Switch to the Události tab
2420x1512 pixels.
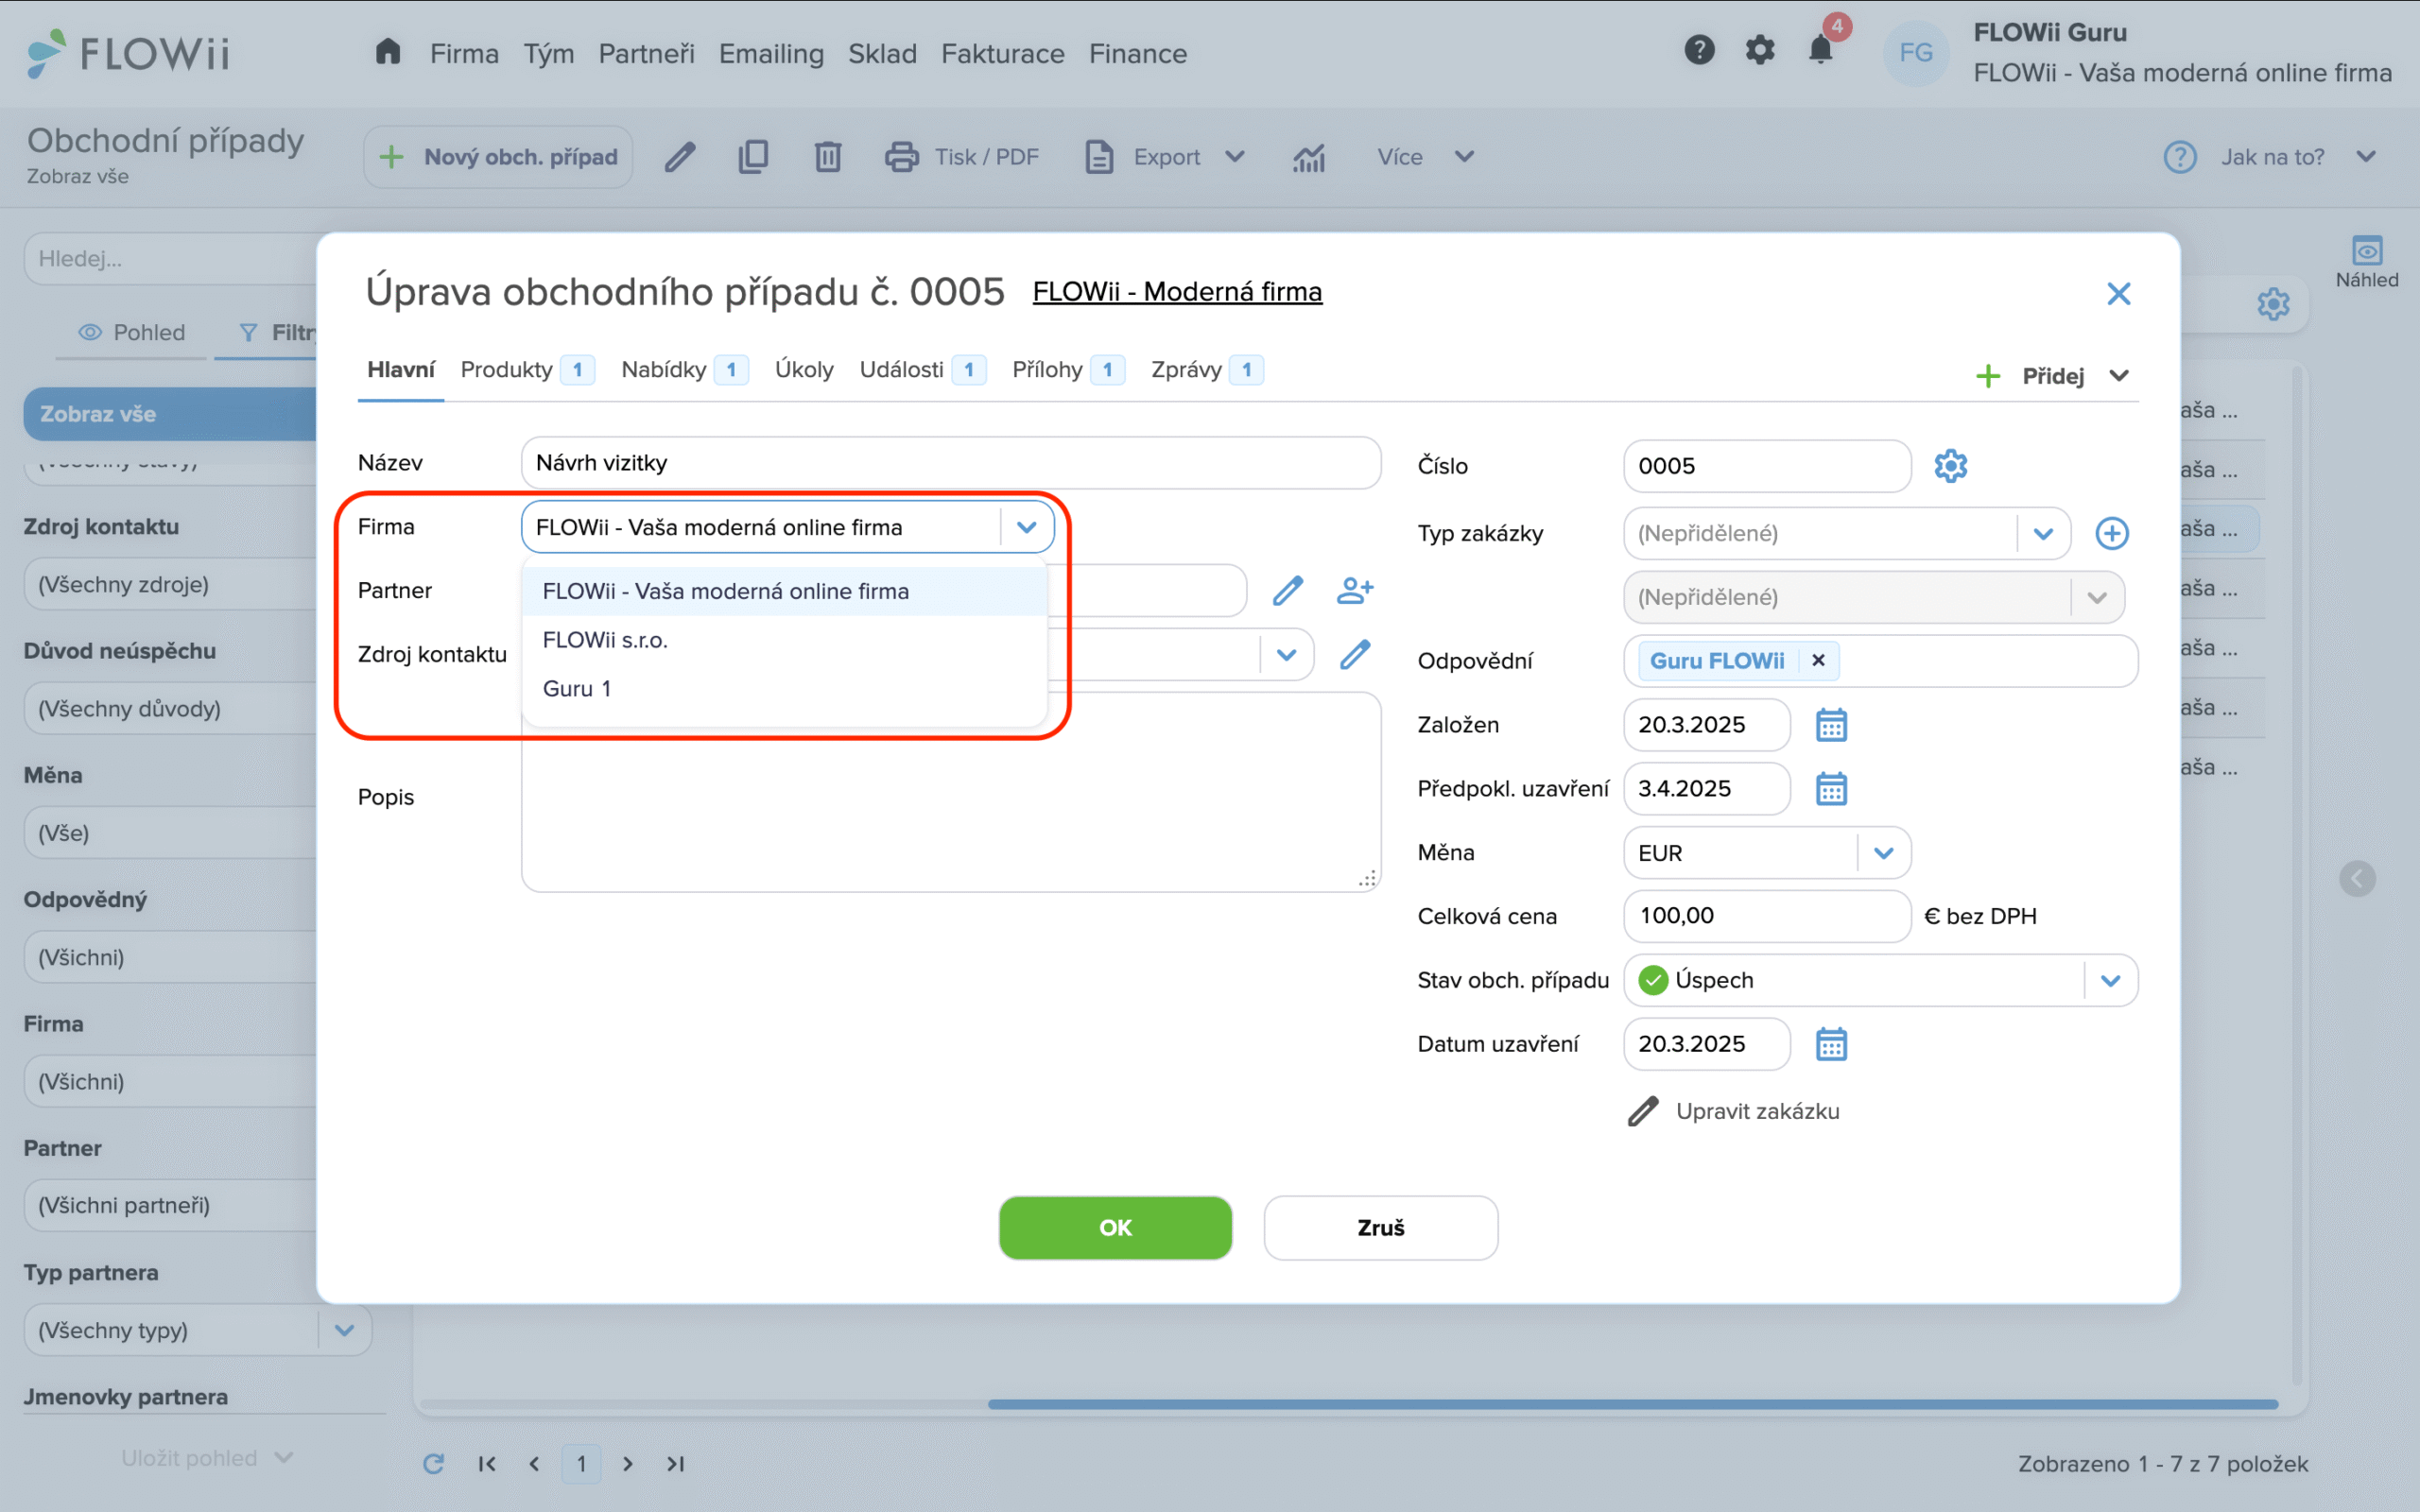coord(922,370)
